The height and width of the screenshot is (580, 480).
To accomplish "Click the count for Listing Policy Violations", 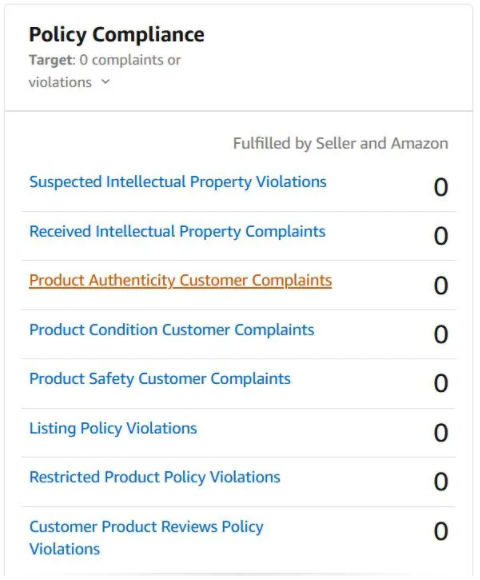I will click(x=441, y=433).
